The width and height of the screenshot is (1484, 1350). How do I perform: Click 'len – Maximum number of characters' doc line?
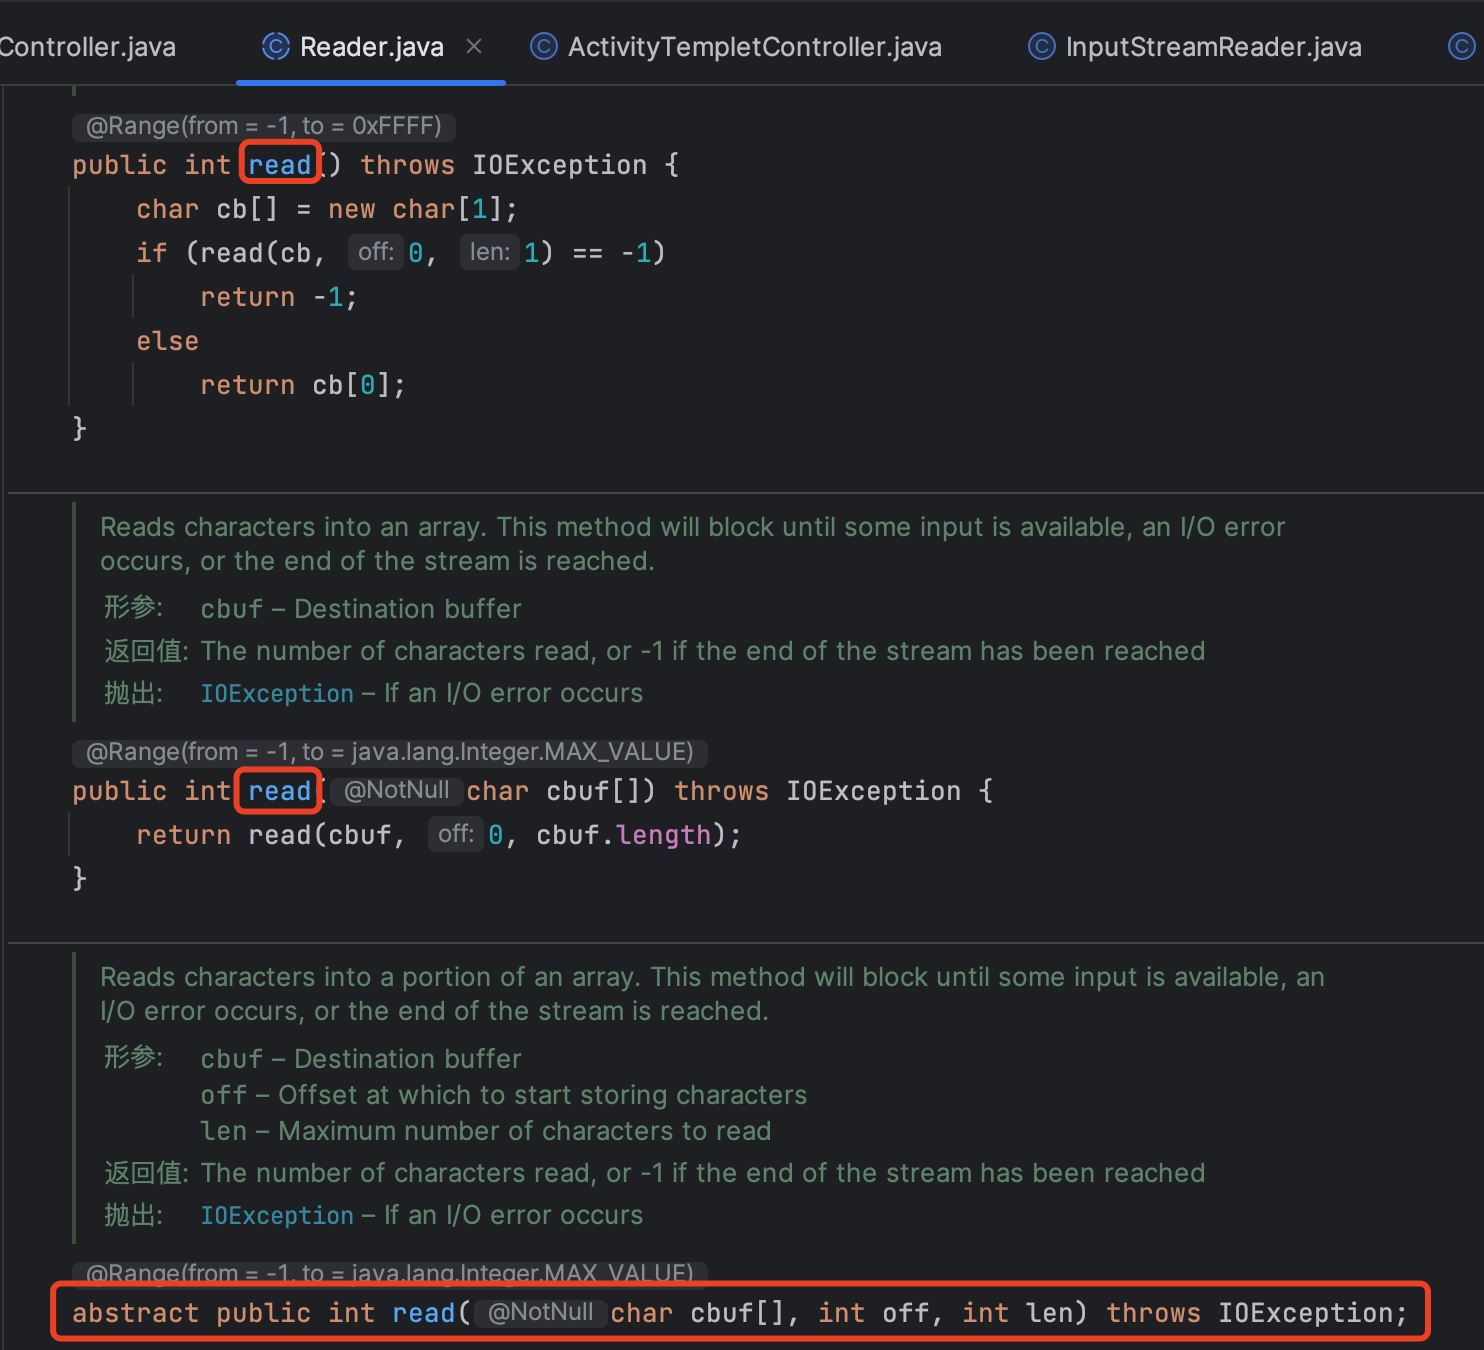click(x=486, y=1131)
